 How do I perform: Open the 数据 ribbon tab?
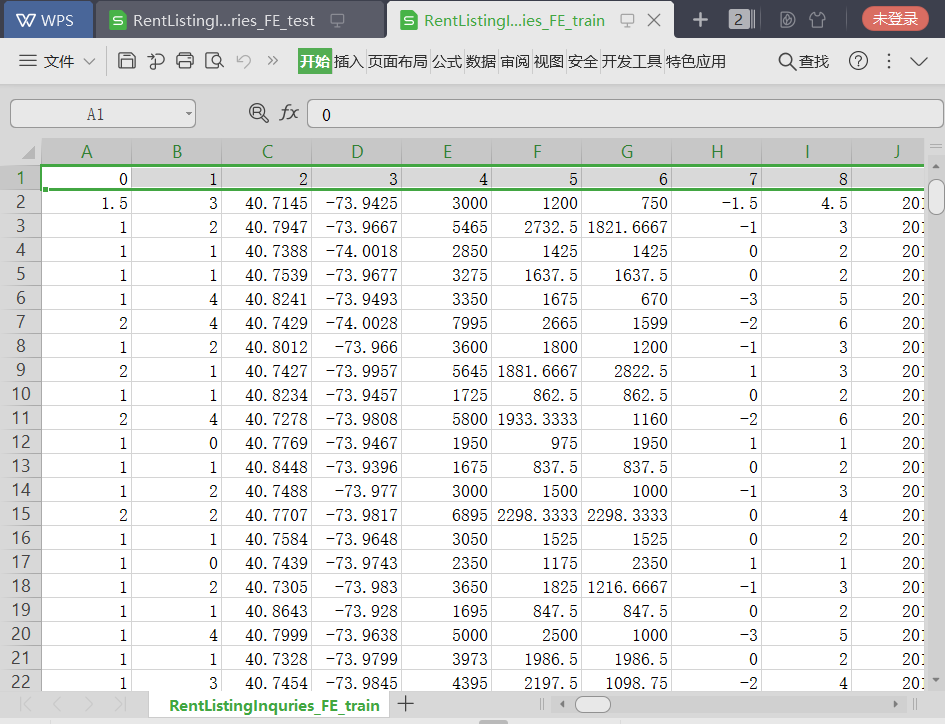pos(481,61)
